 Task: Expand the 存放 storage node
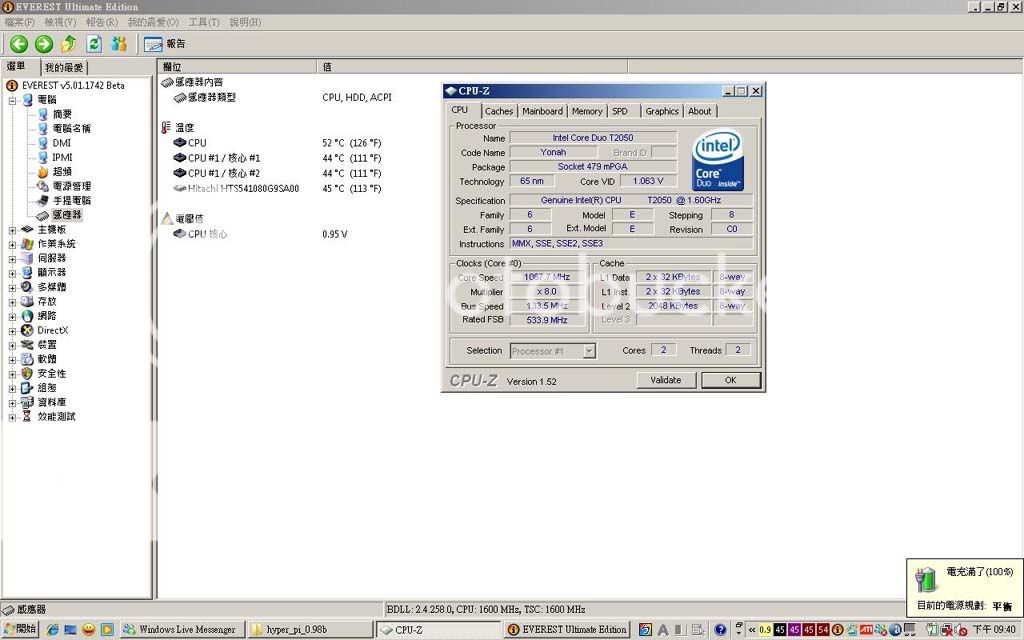coord(12,302)
